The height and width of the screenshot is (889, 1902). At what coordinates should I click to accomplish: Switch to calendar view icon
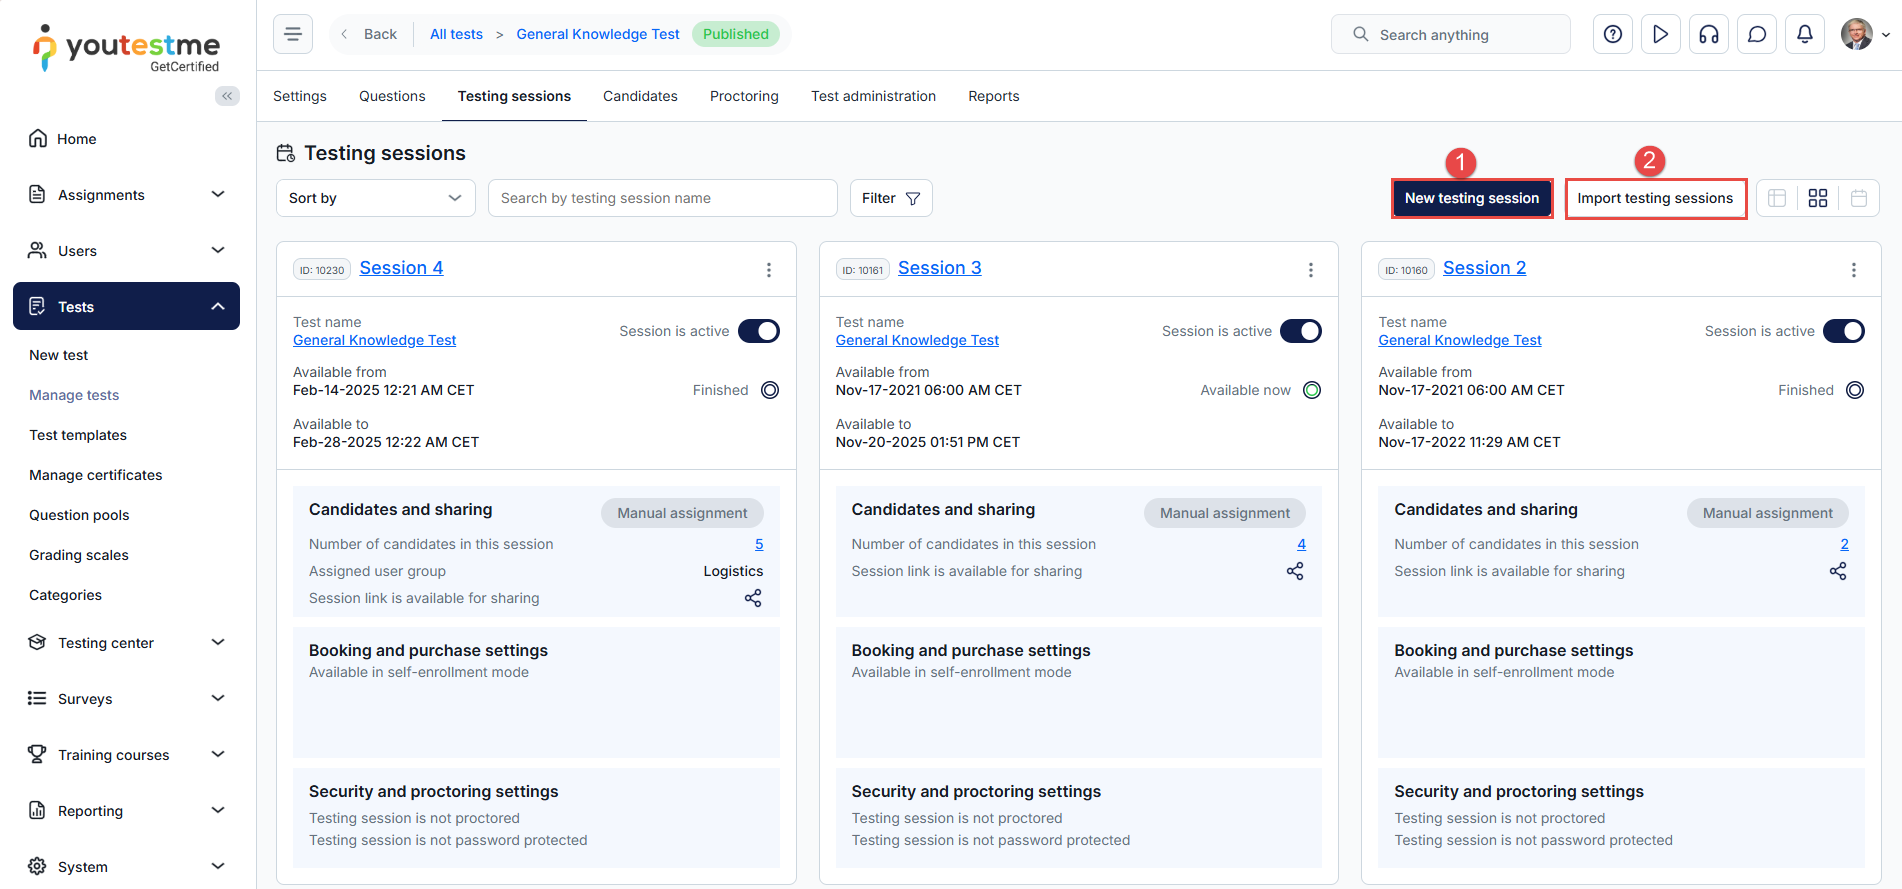(x=1858, y=198)
